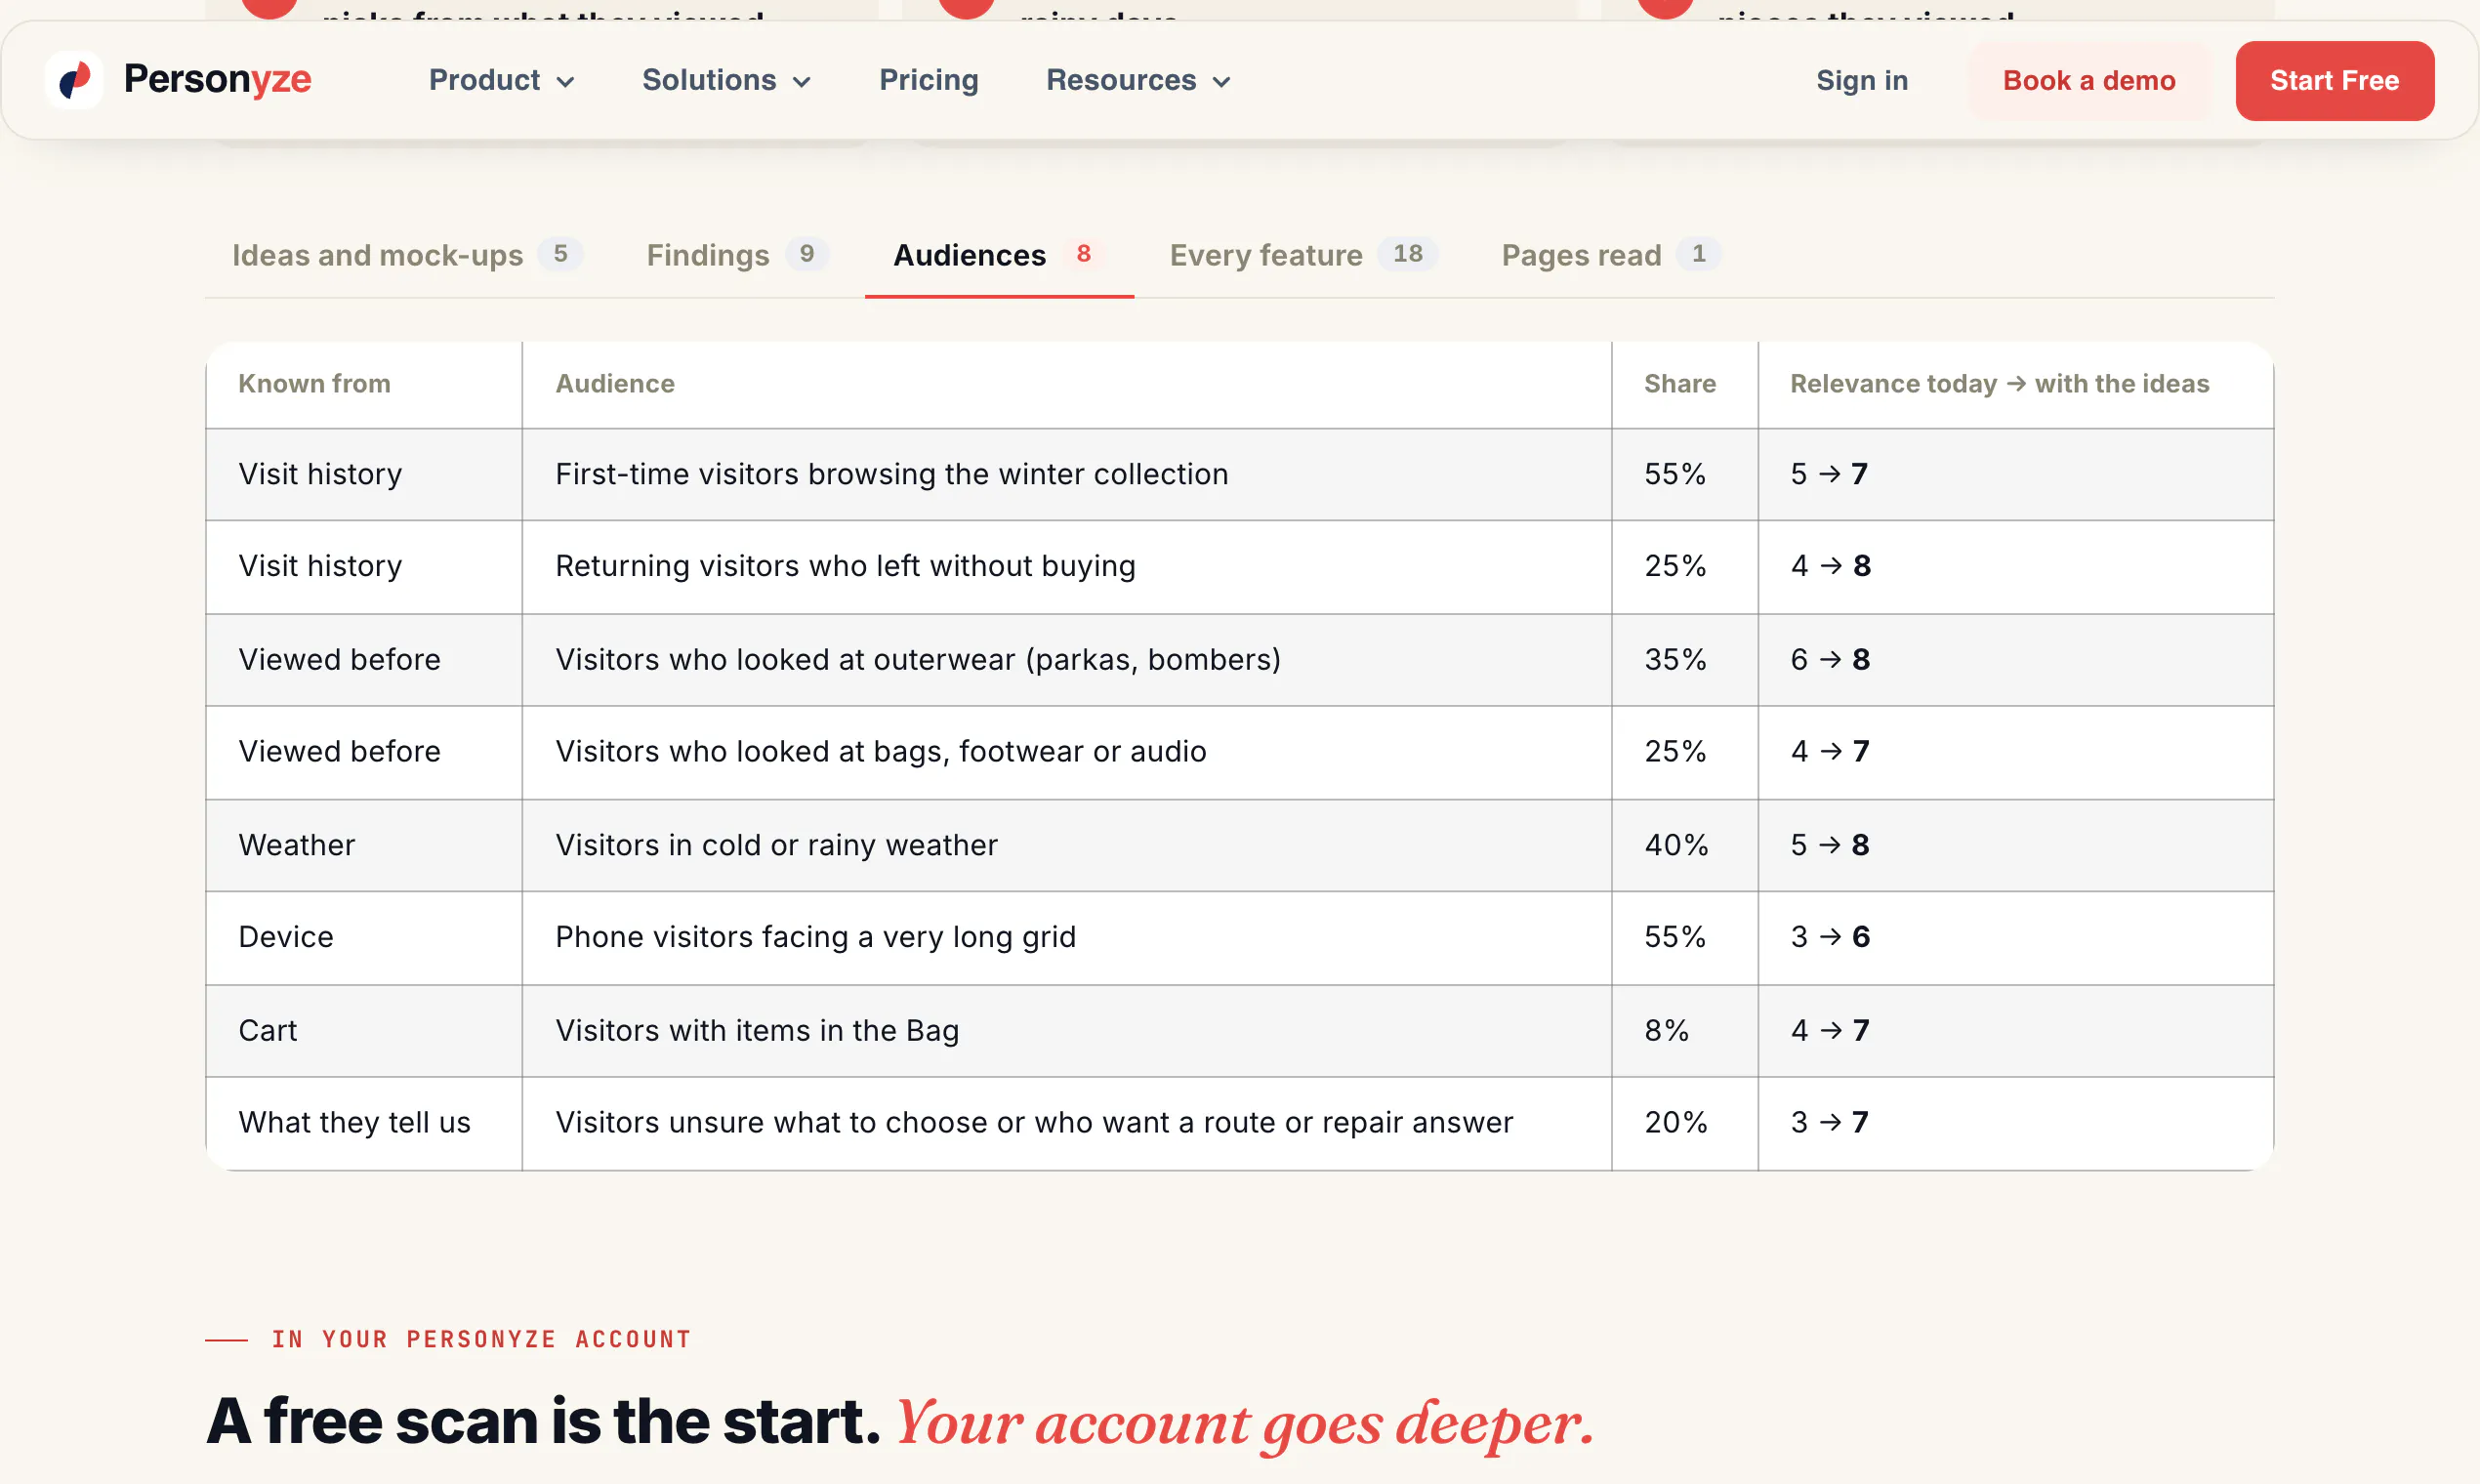Screen dimensions: 2480x1484
Task: Open the Every feature tab
Action: [1304, 255]
